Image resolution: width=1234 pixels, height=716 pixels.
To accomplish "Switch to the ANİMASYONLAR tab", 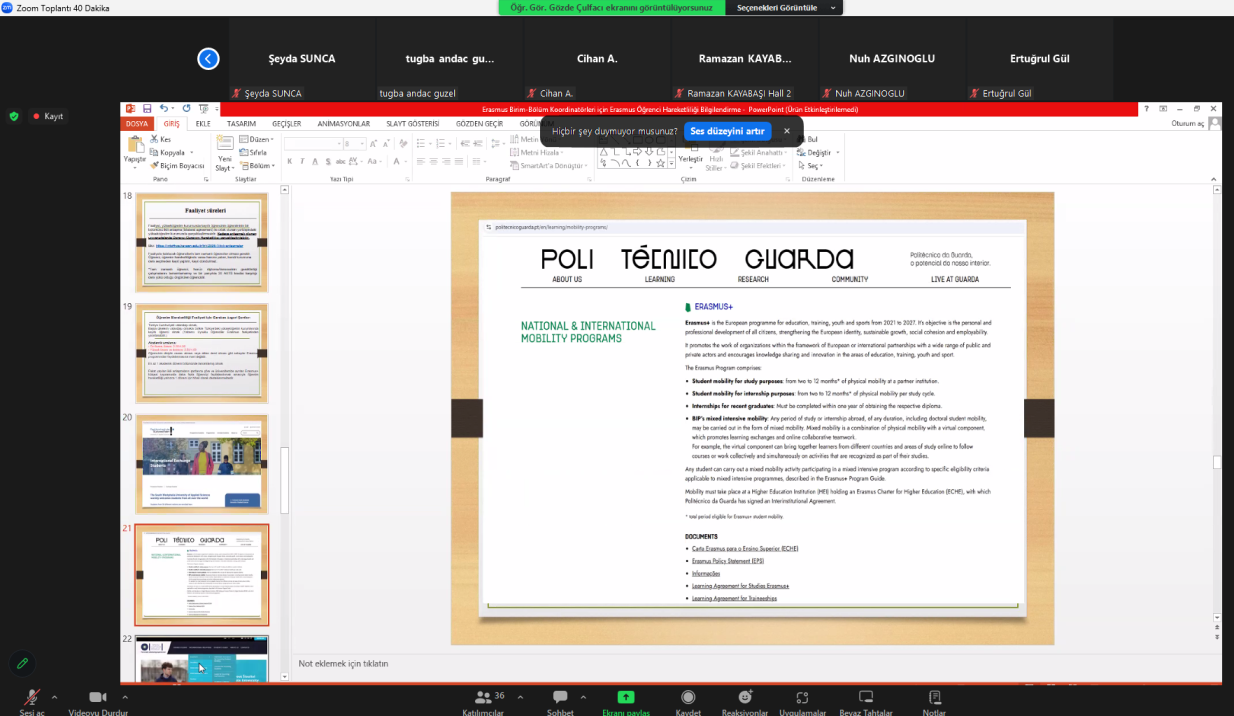I will (x=344, y=123).
